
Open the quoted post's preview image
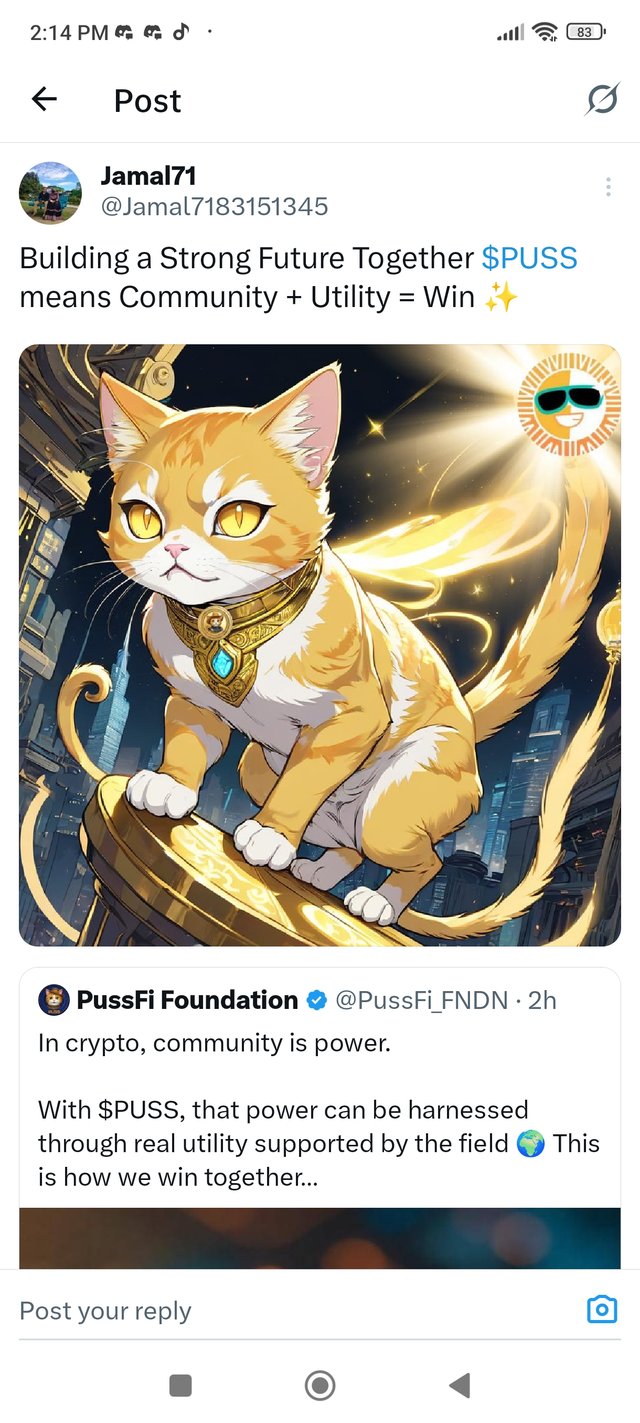pos(320,1238)
